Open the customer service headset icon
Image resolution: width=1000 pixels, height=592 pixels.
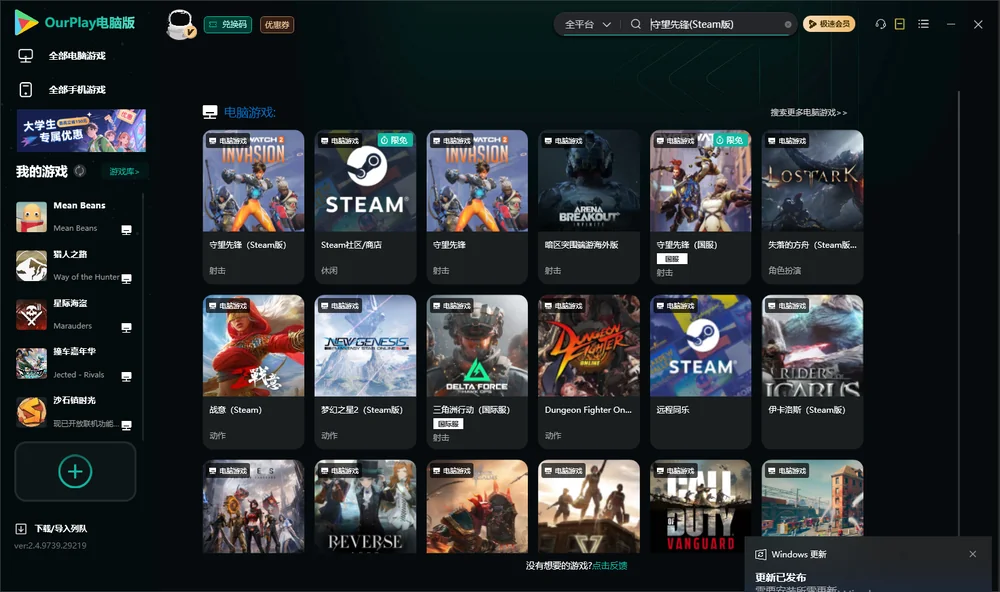coord(880,24)
